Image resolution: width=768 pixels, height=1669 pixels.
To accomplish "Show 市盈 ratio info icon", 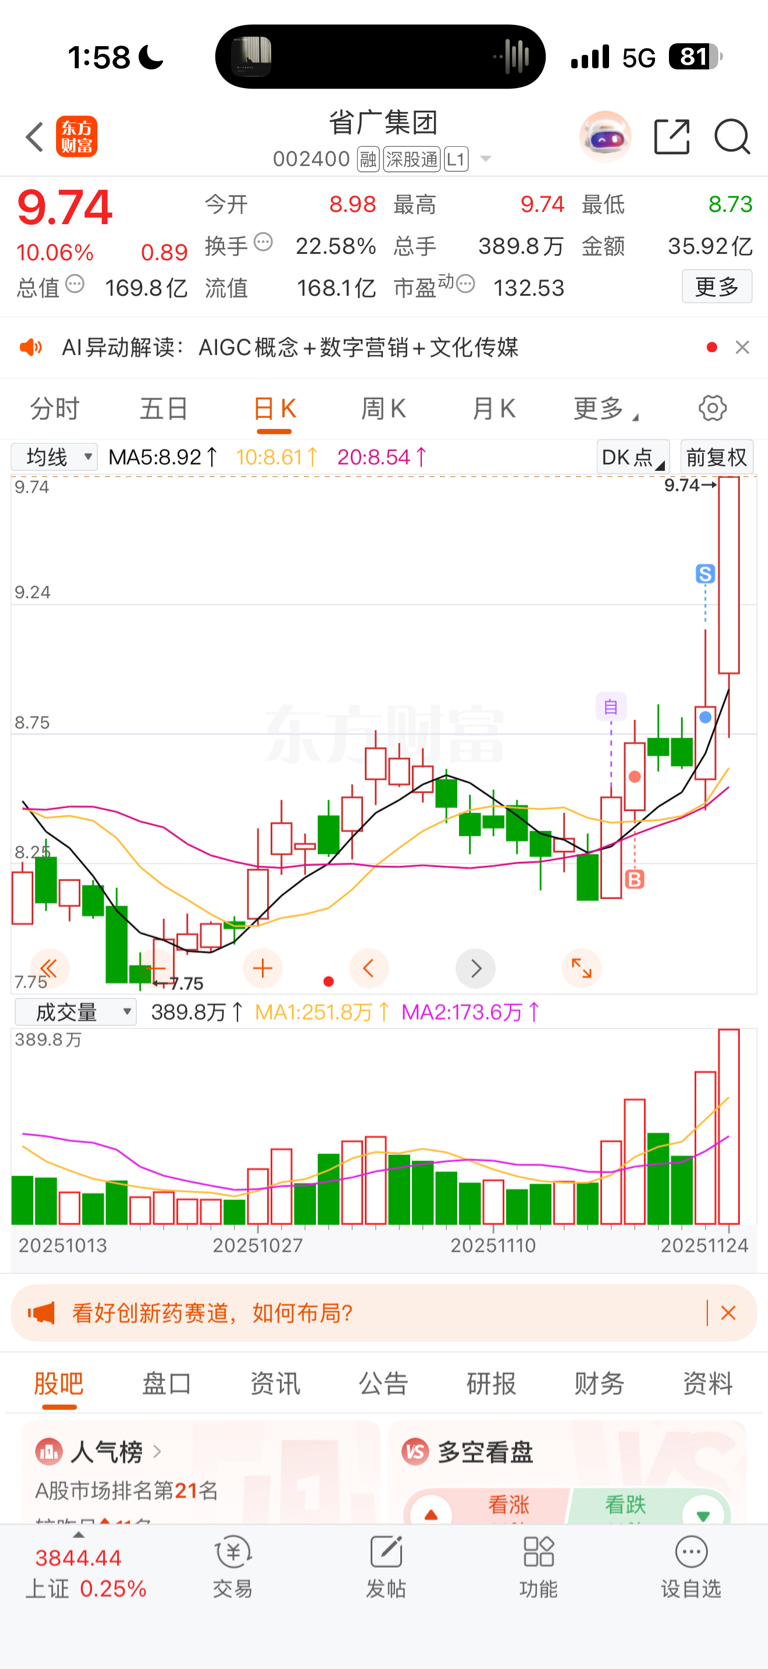I will [x=465, y=285].
